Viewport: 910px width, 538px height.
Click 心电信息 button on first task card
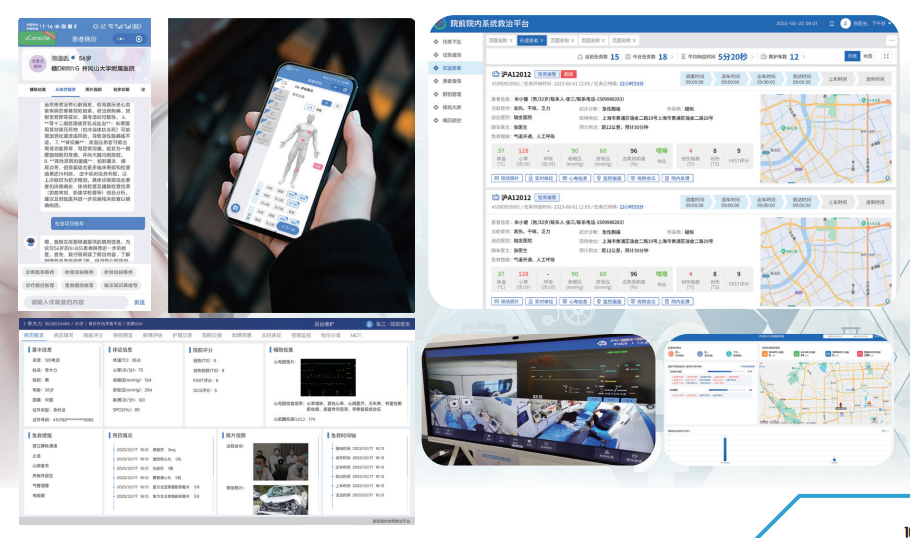[578, 176]
